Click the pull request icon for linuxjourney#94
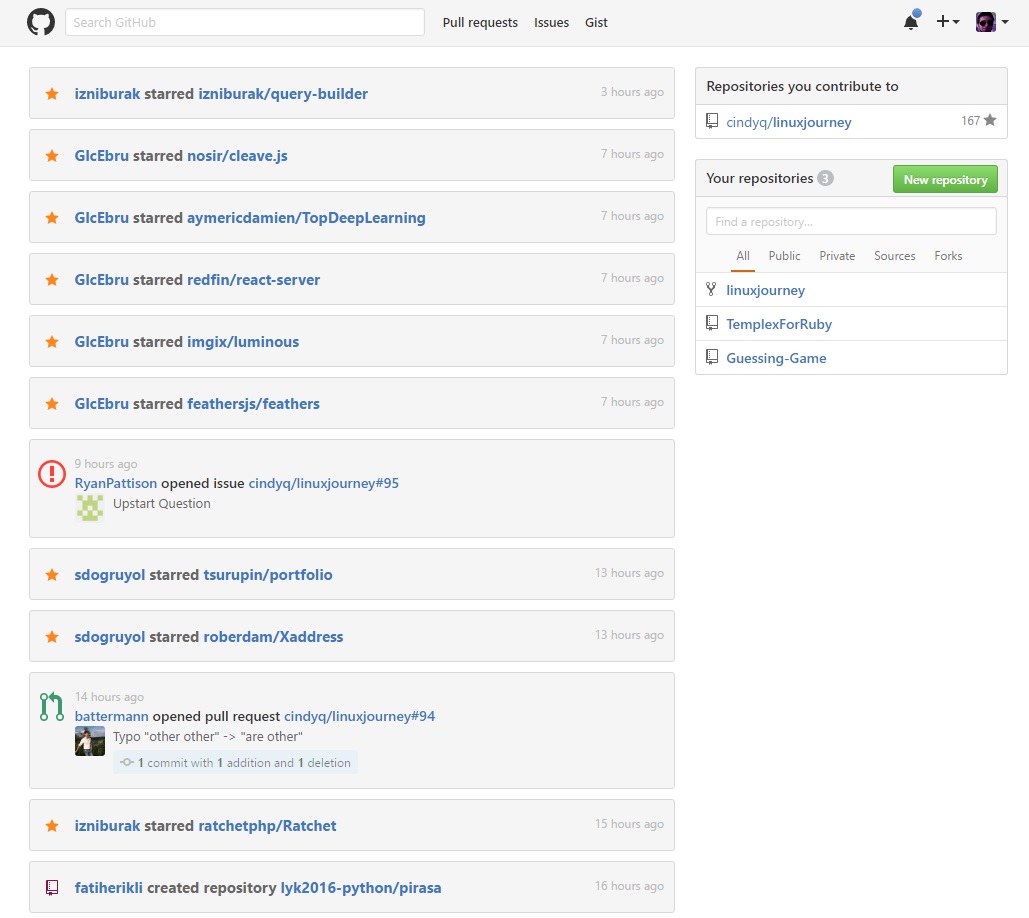The width and height of the screenshot is (1029, 918). coord(52,707)
